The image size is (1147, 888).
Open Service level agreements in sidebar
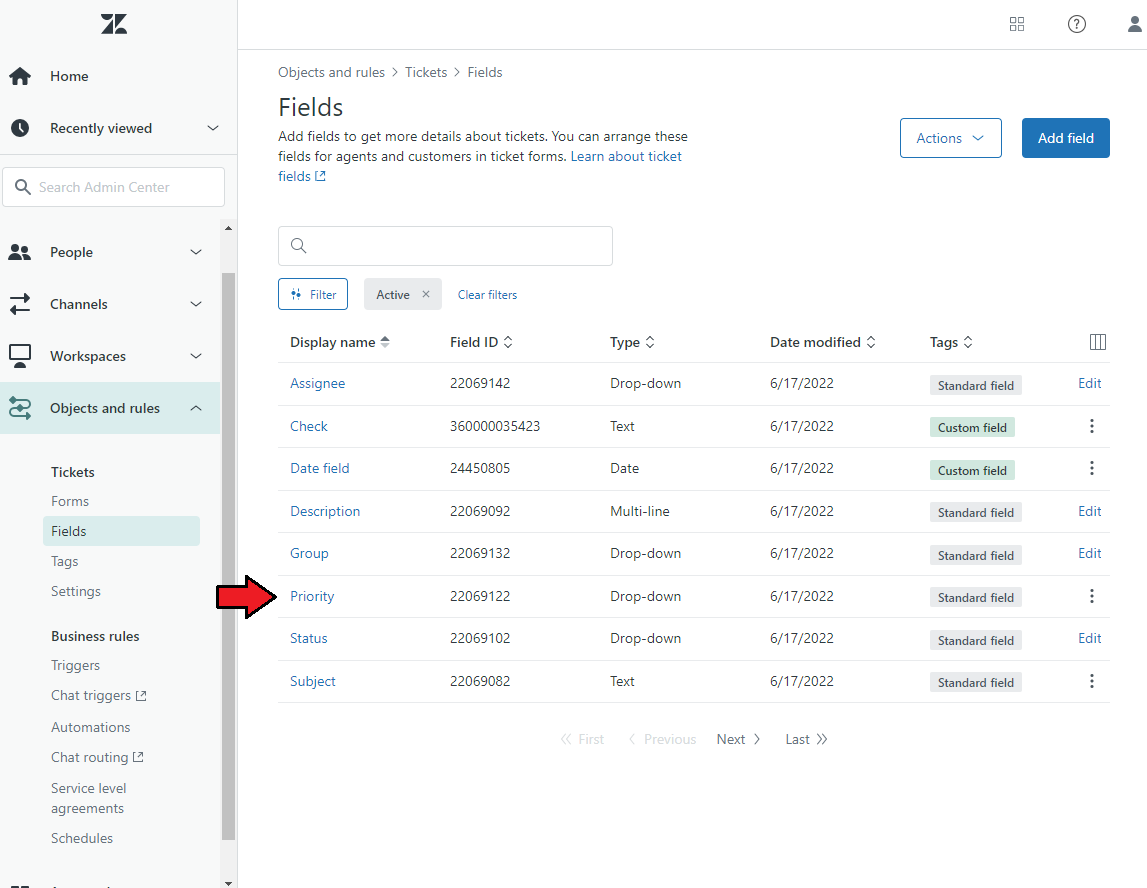(x=89, y=798)
